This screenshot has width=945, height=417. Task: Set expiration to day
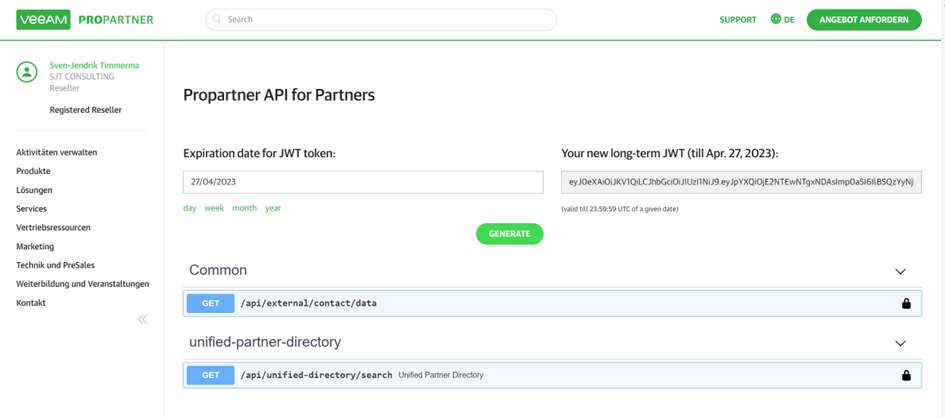coord(190,208)
